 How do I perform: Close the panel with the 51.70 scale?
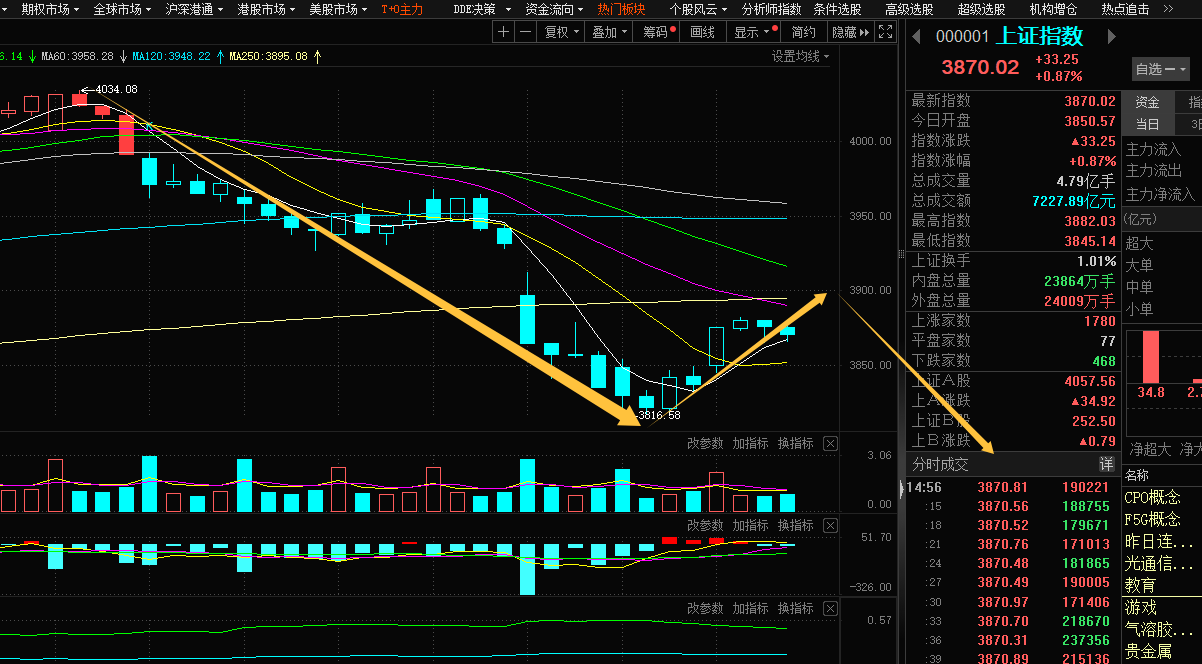(830, 525)
